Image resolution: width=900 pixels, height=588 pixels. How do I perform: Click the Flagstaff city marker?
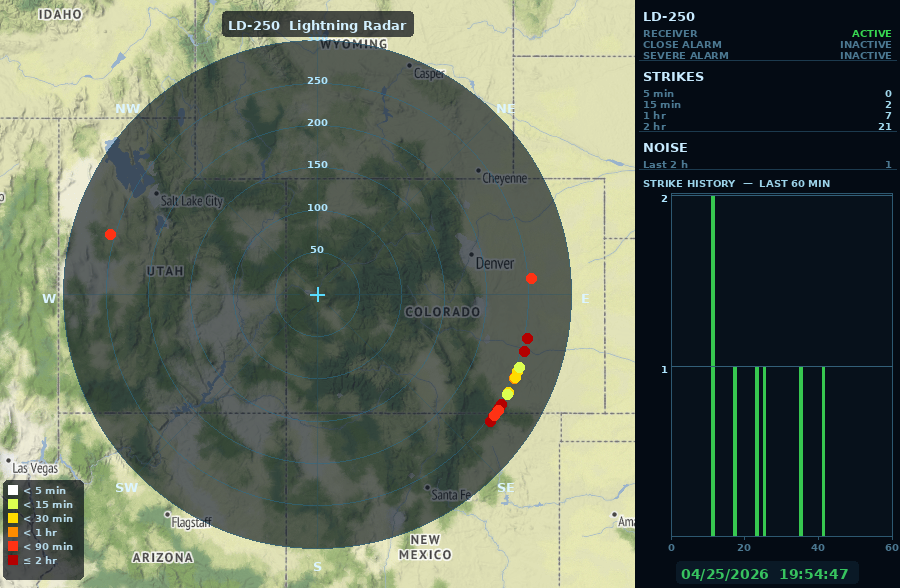coord(168,515)
